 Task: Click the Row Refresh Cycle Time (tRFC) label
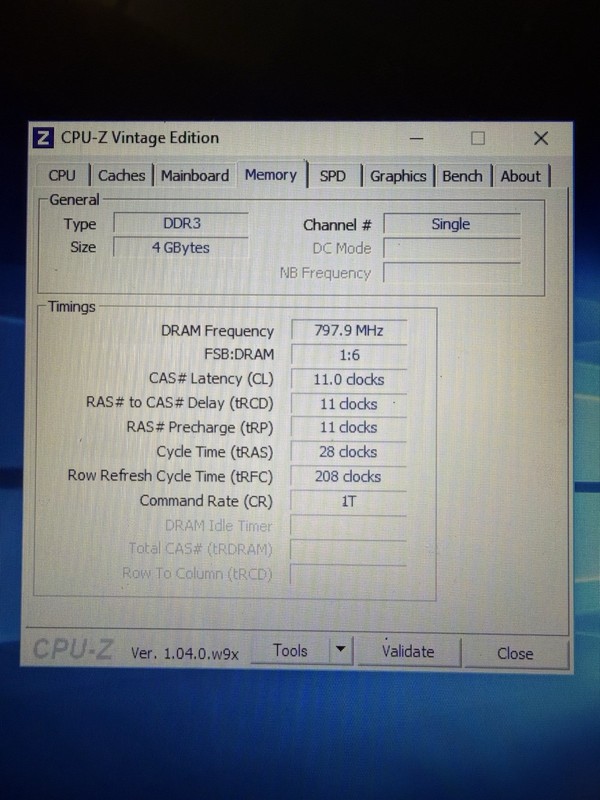click(x=170, y=476)
